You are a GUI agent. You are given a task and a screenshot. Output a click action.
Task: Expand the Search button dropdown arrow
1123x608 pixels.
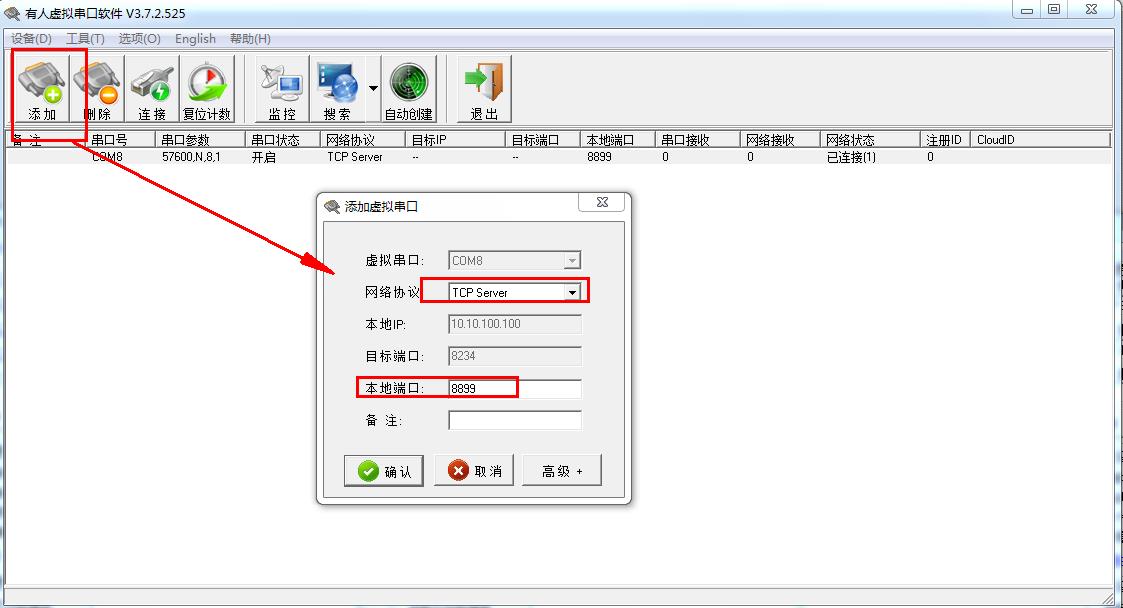pyautogui.click(x=373, y=88)
